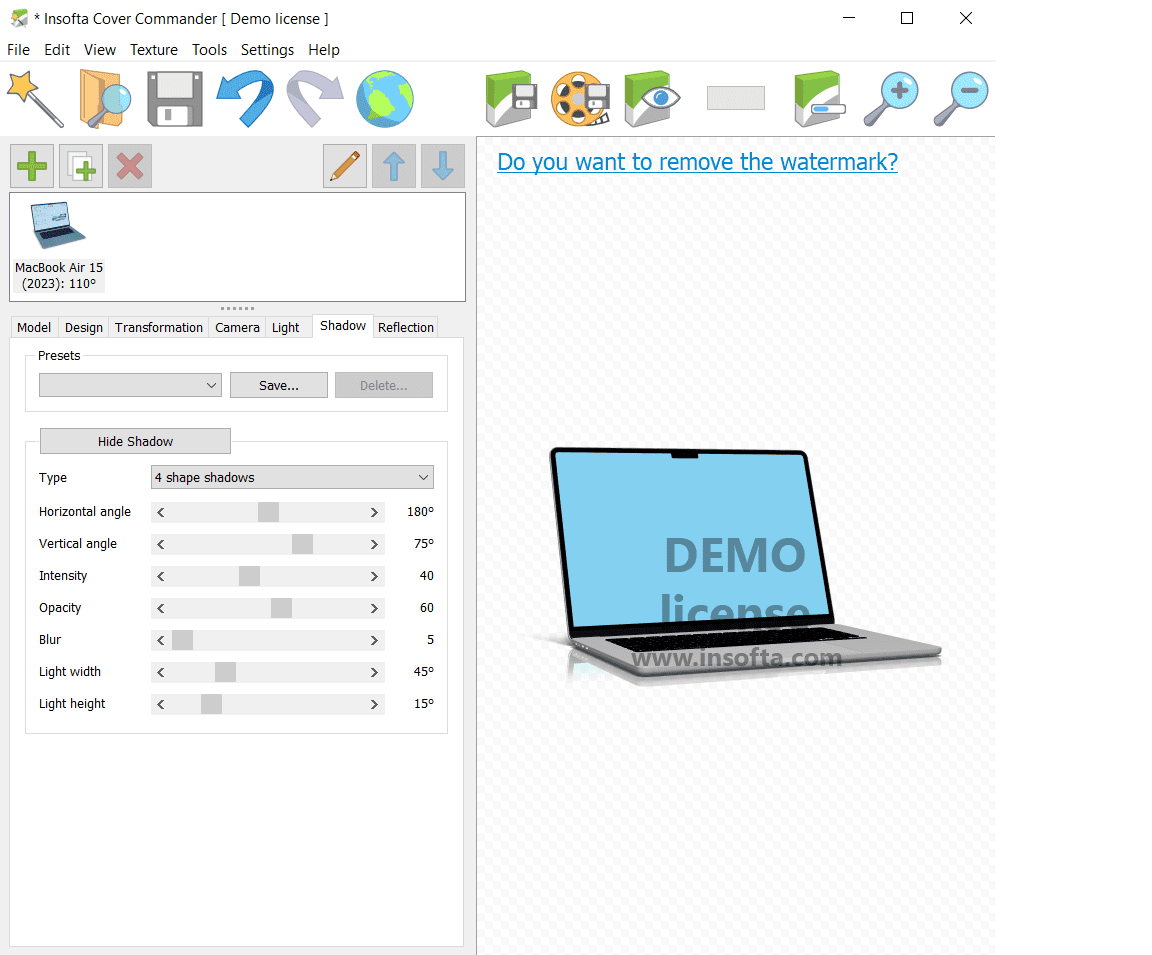Expand the Presets dropdown

tap(130, 385)
